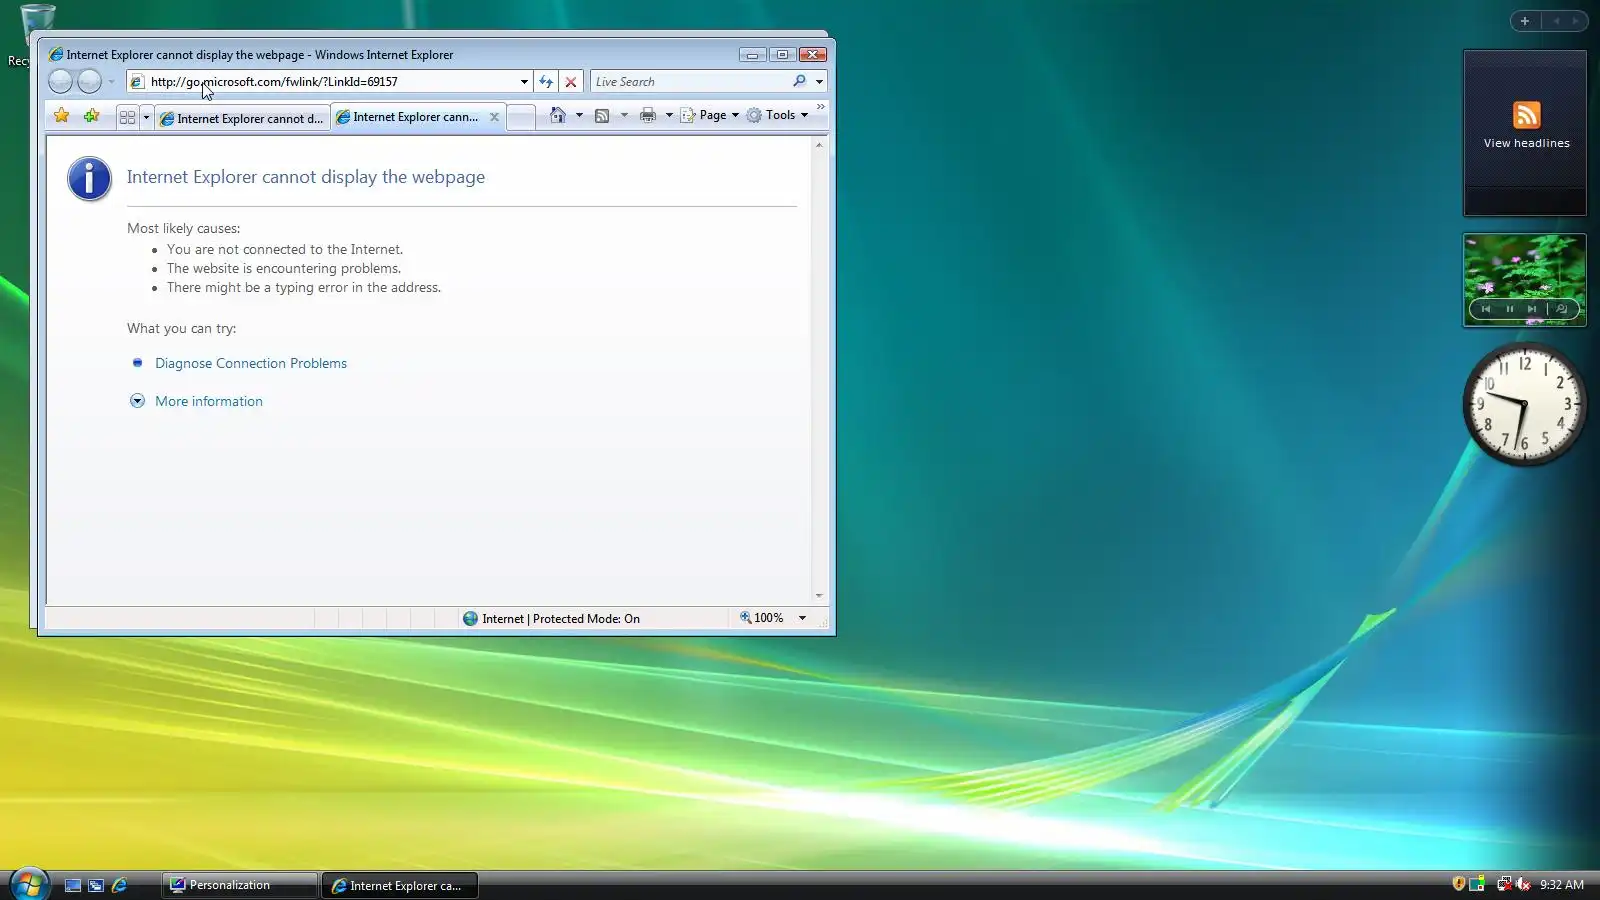Open the Page menu

point(710,115)
